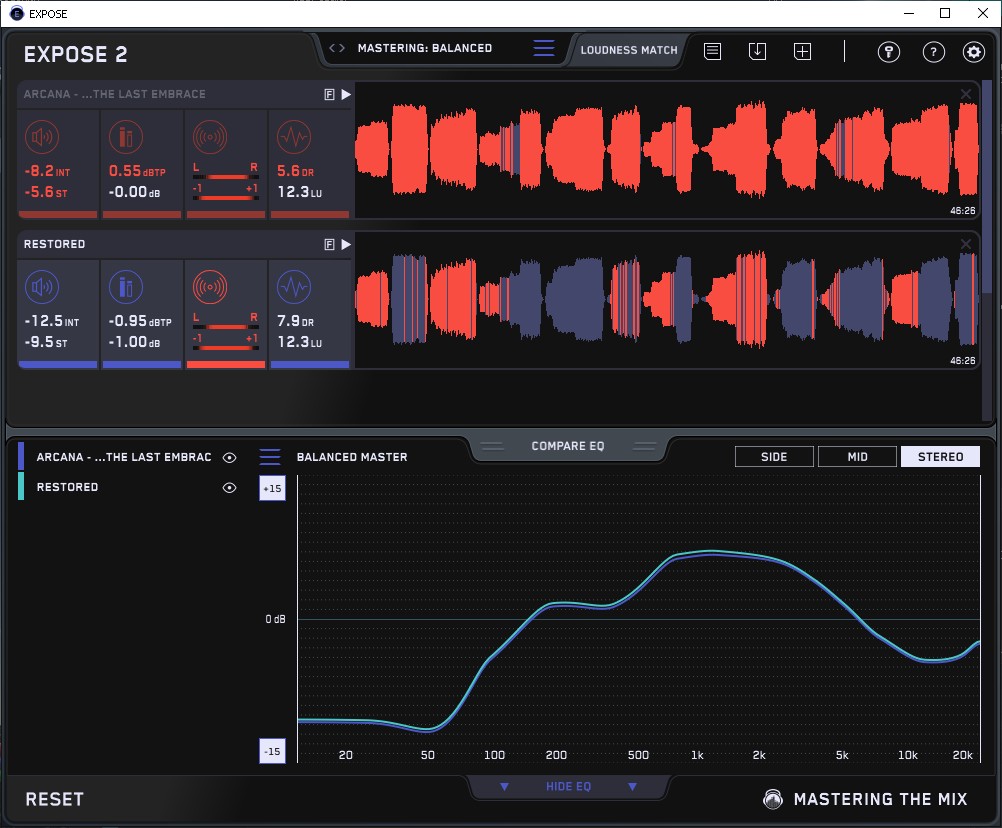
Task: Click the -8.2 INT loudness value
Action: [x=47, y=171]
